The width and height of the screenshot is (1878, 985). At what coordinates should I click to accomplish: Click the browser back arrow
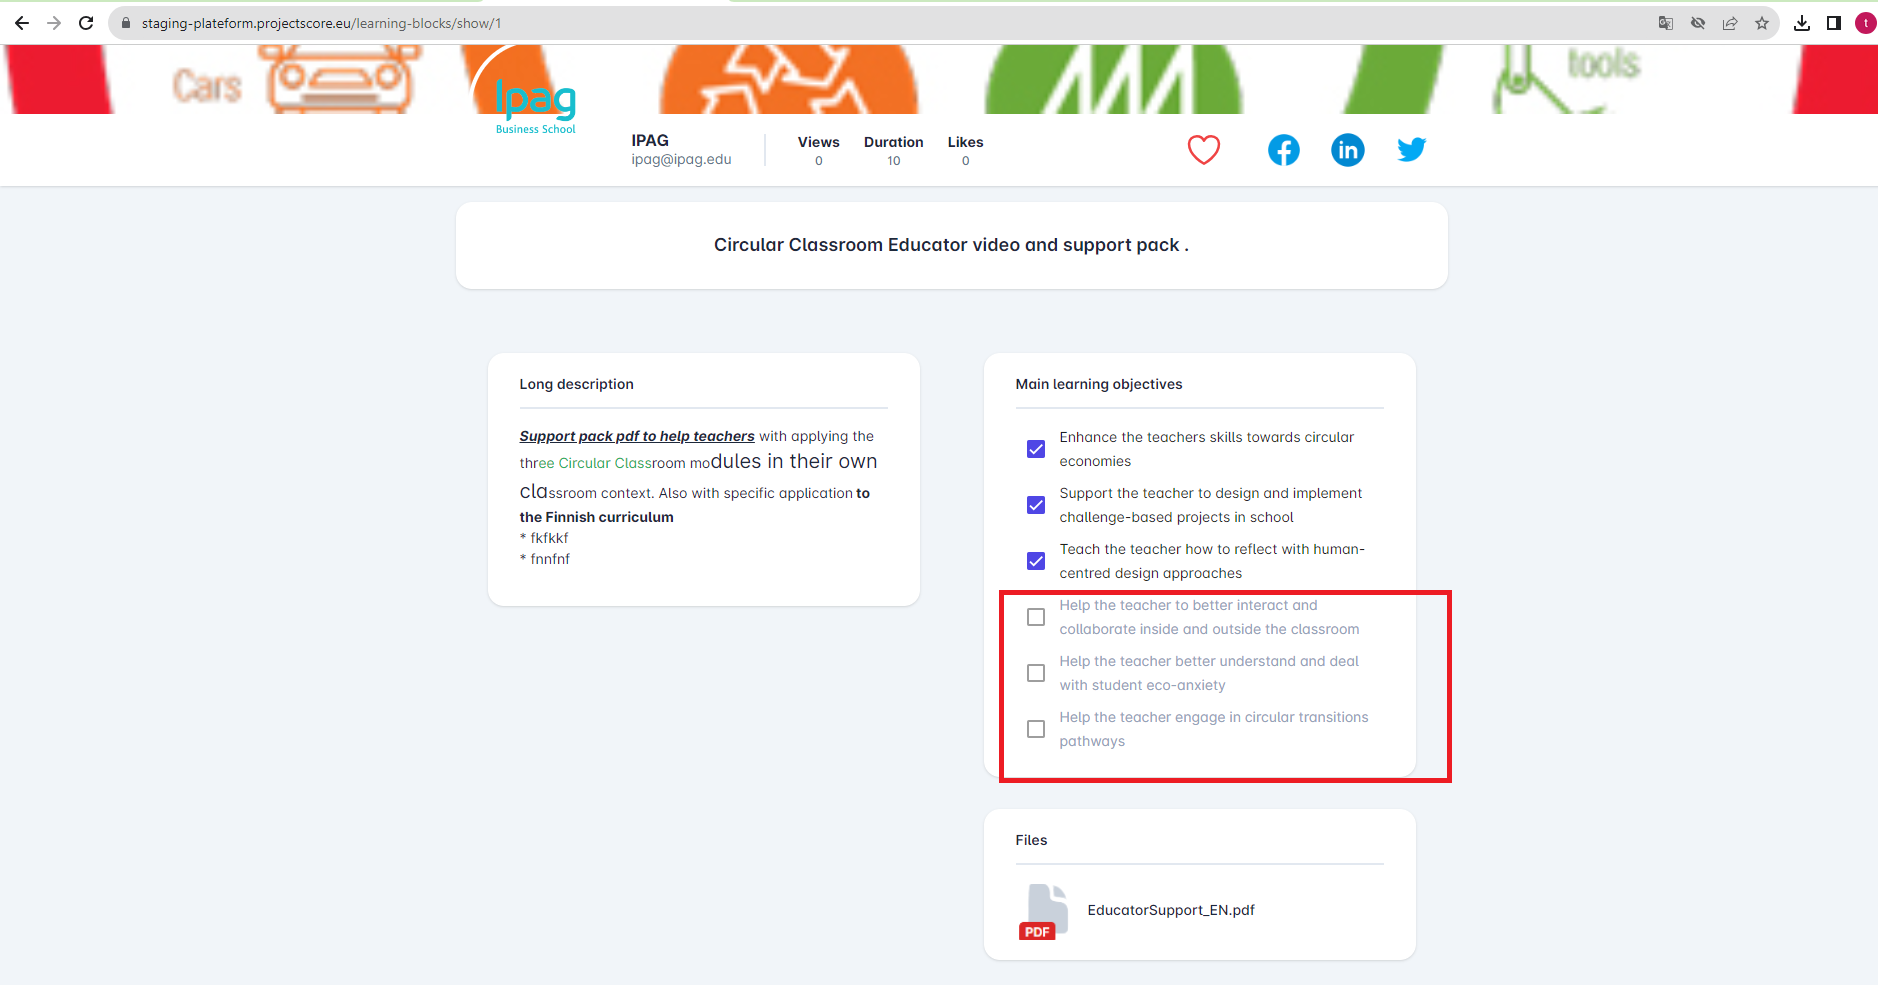click(x=22, y=23)
